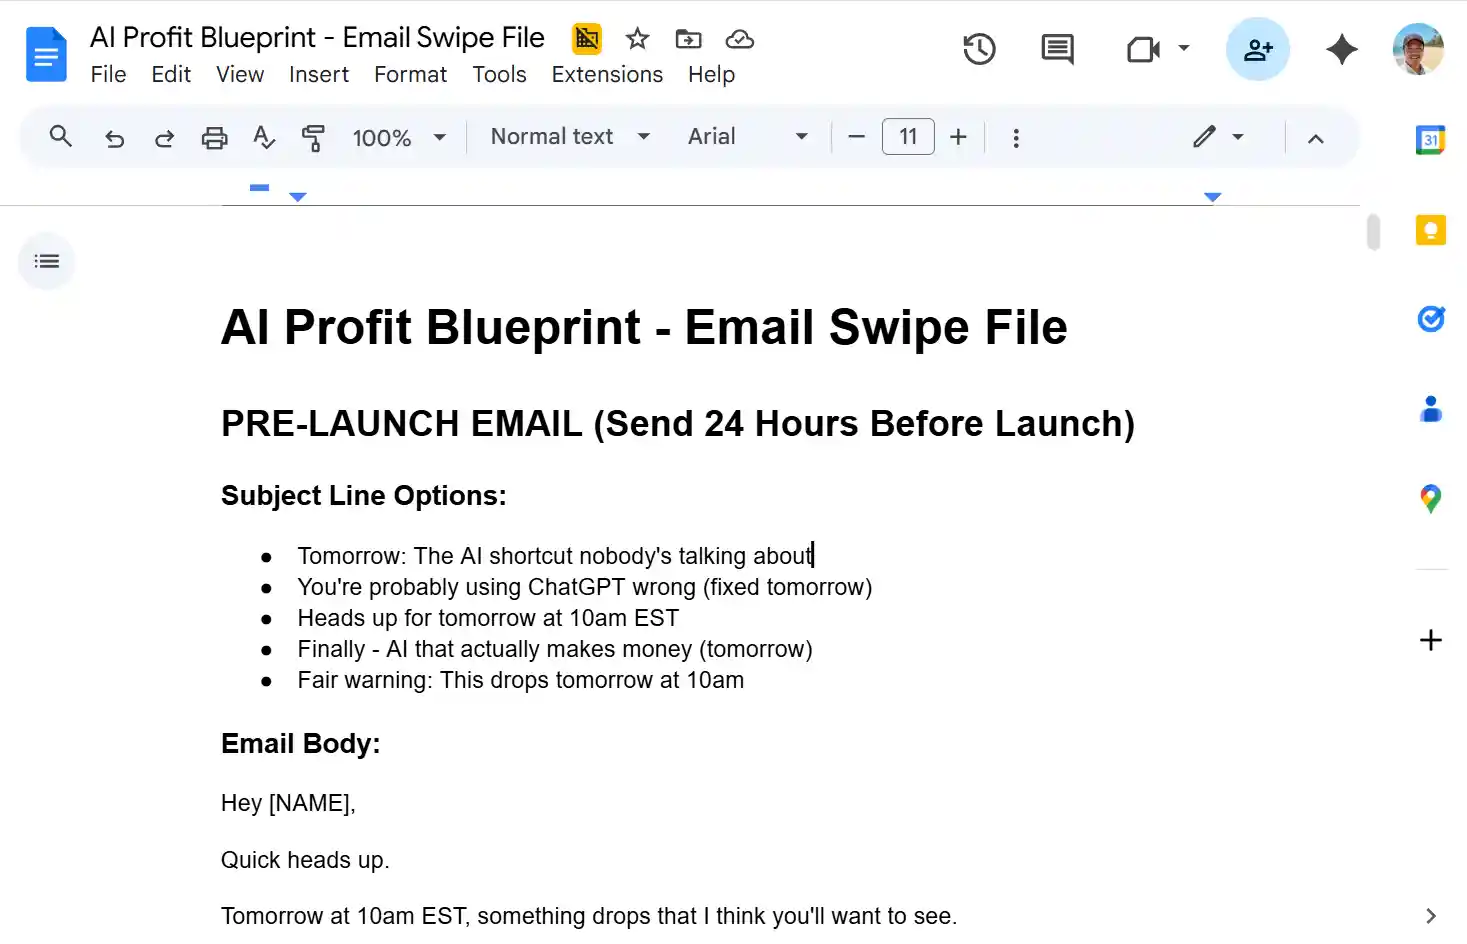The height and width of the screenshot is (944, 1467).
Task: Open Gemini sparkle assistant
Action: (1341, 49)
